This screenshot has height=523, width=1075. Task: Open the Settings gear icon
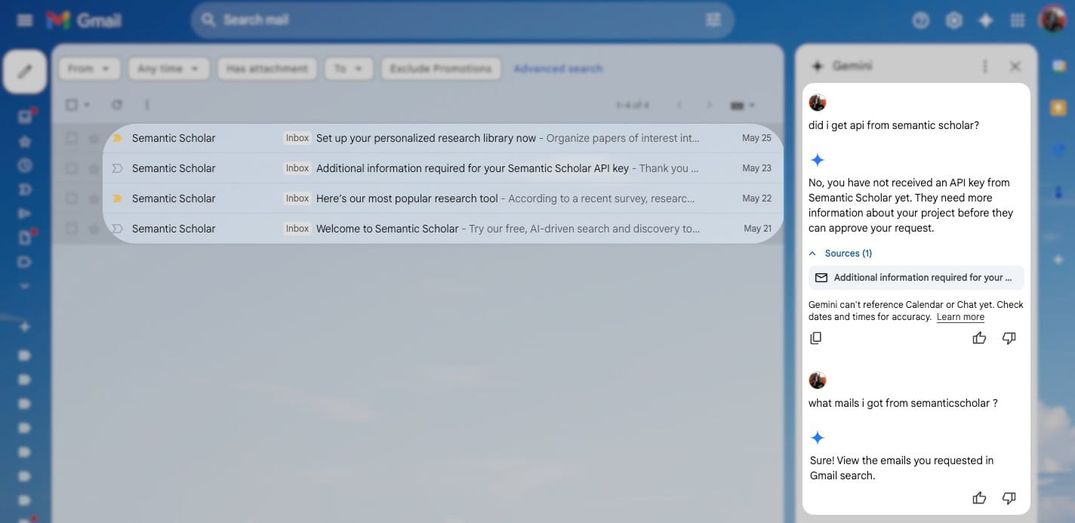click(x=954, y=21)
